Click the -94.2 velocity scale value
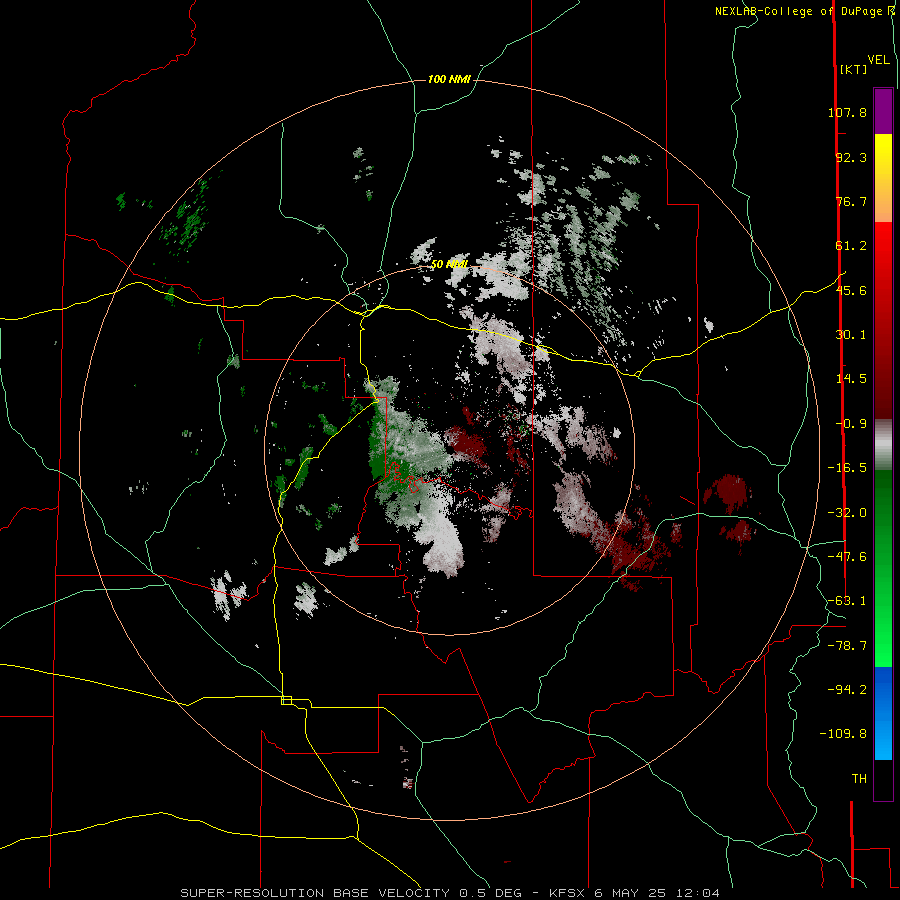900x900 pixels. [x=847, y=690]
